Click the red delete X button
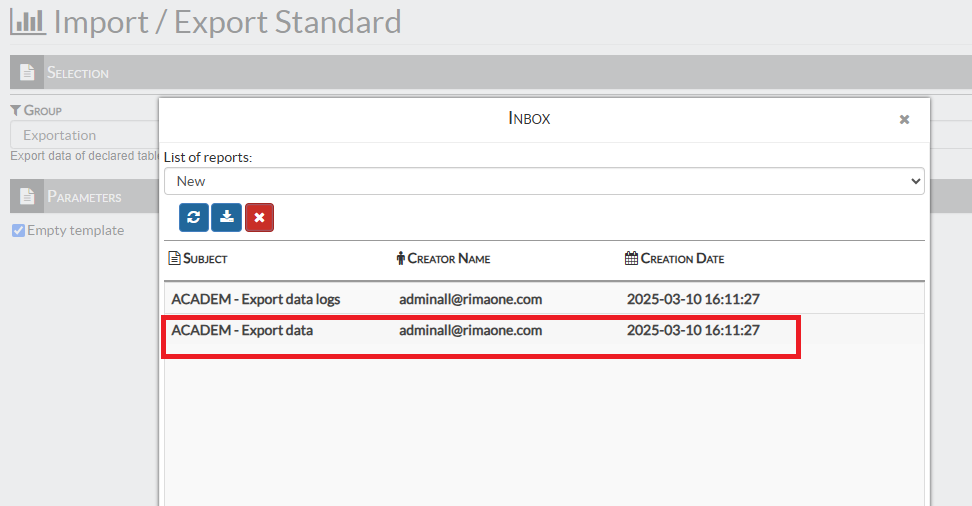 pyautogui.click(x=259, y=217)
